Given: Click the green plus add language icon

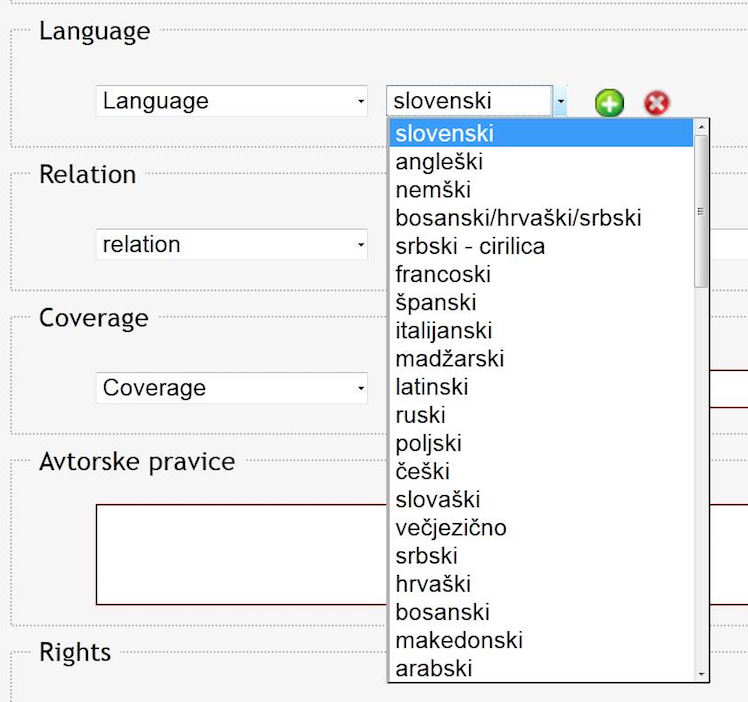Looking at the screenshot, I should click(x=609, y=102).
